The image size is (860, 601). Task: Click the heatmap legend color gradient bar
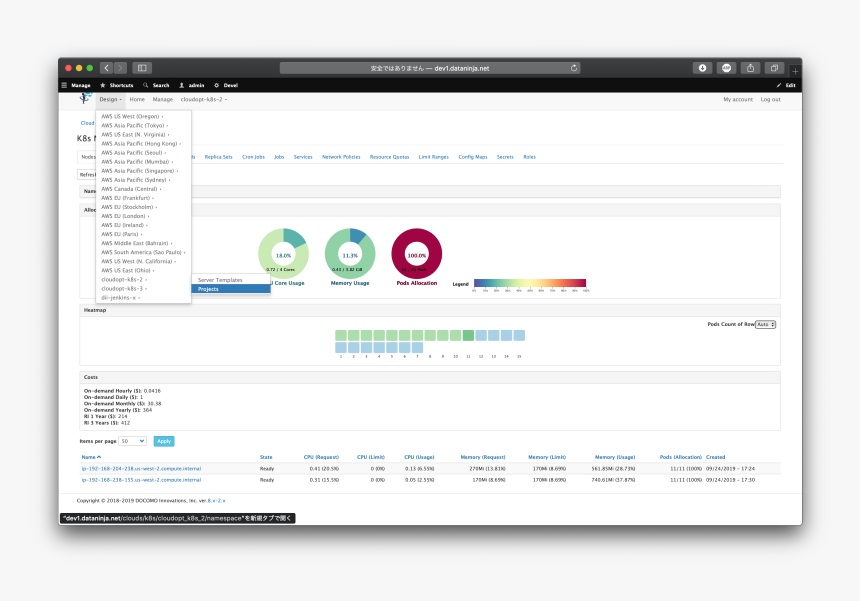[530, 283]
